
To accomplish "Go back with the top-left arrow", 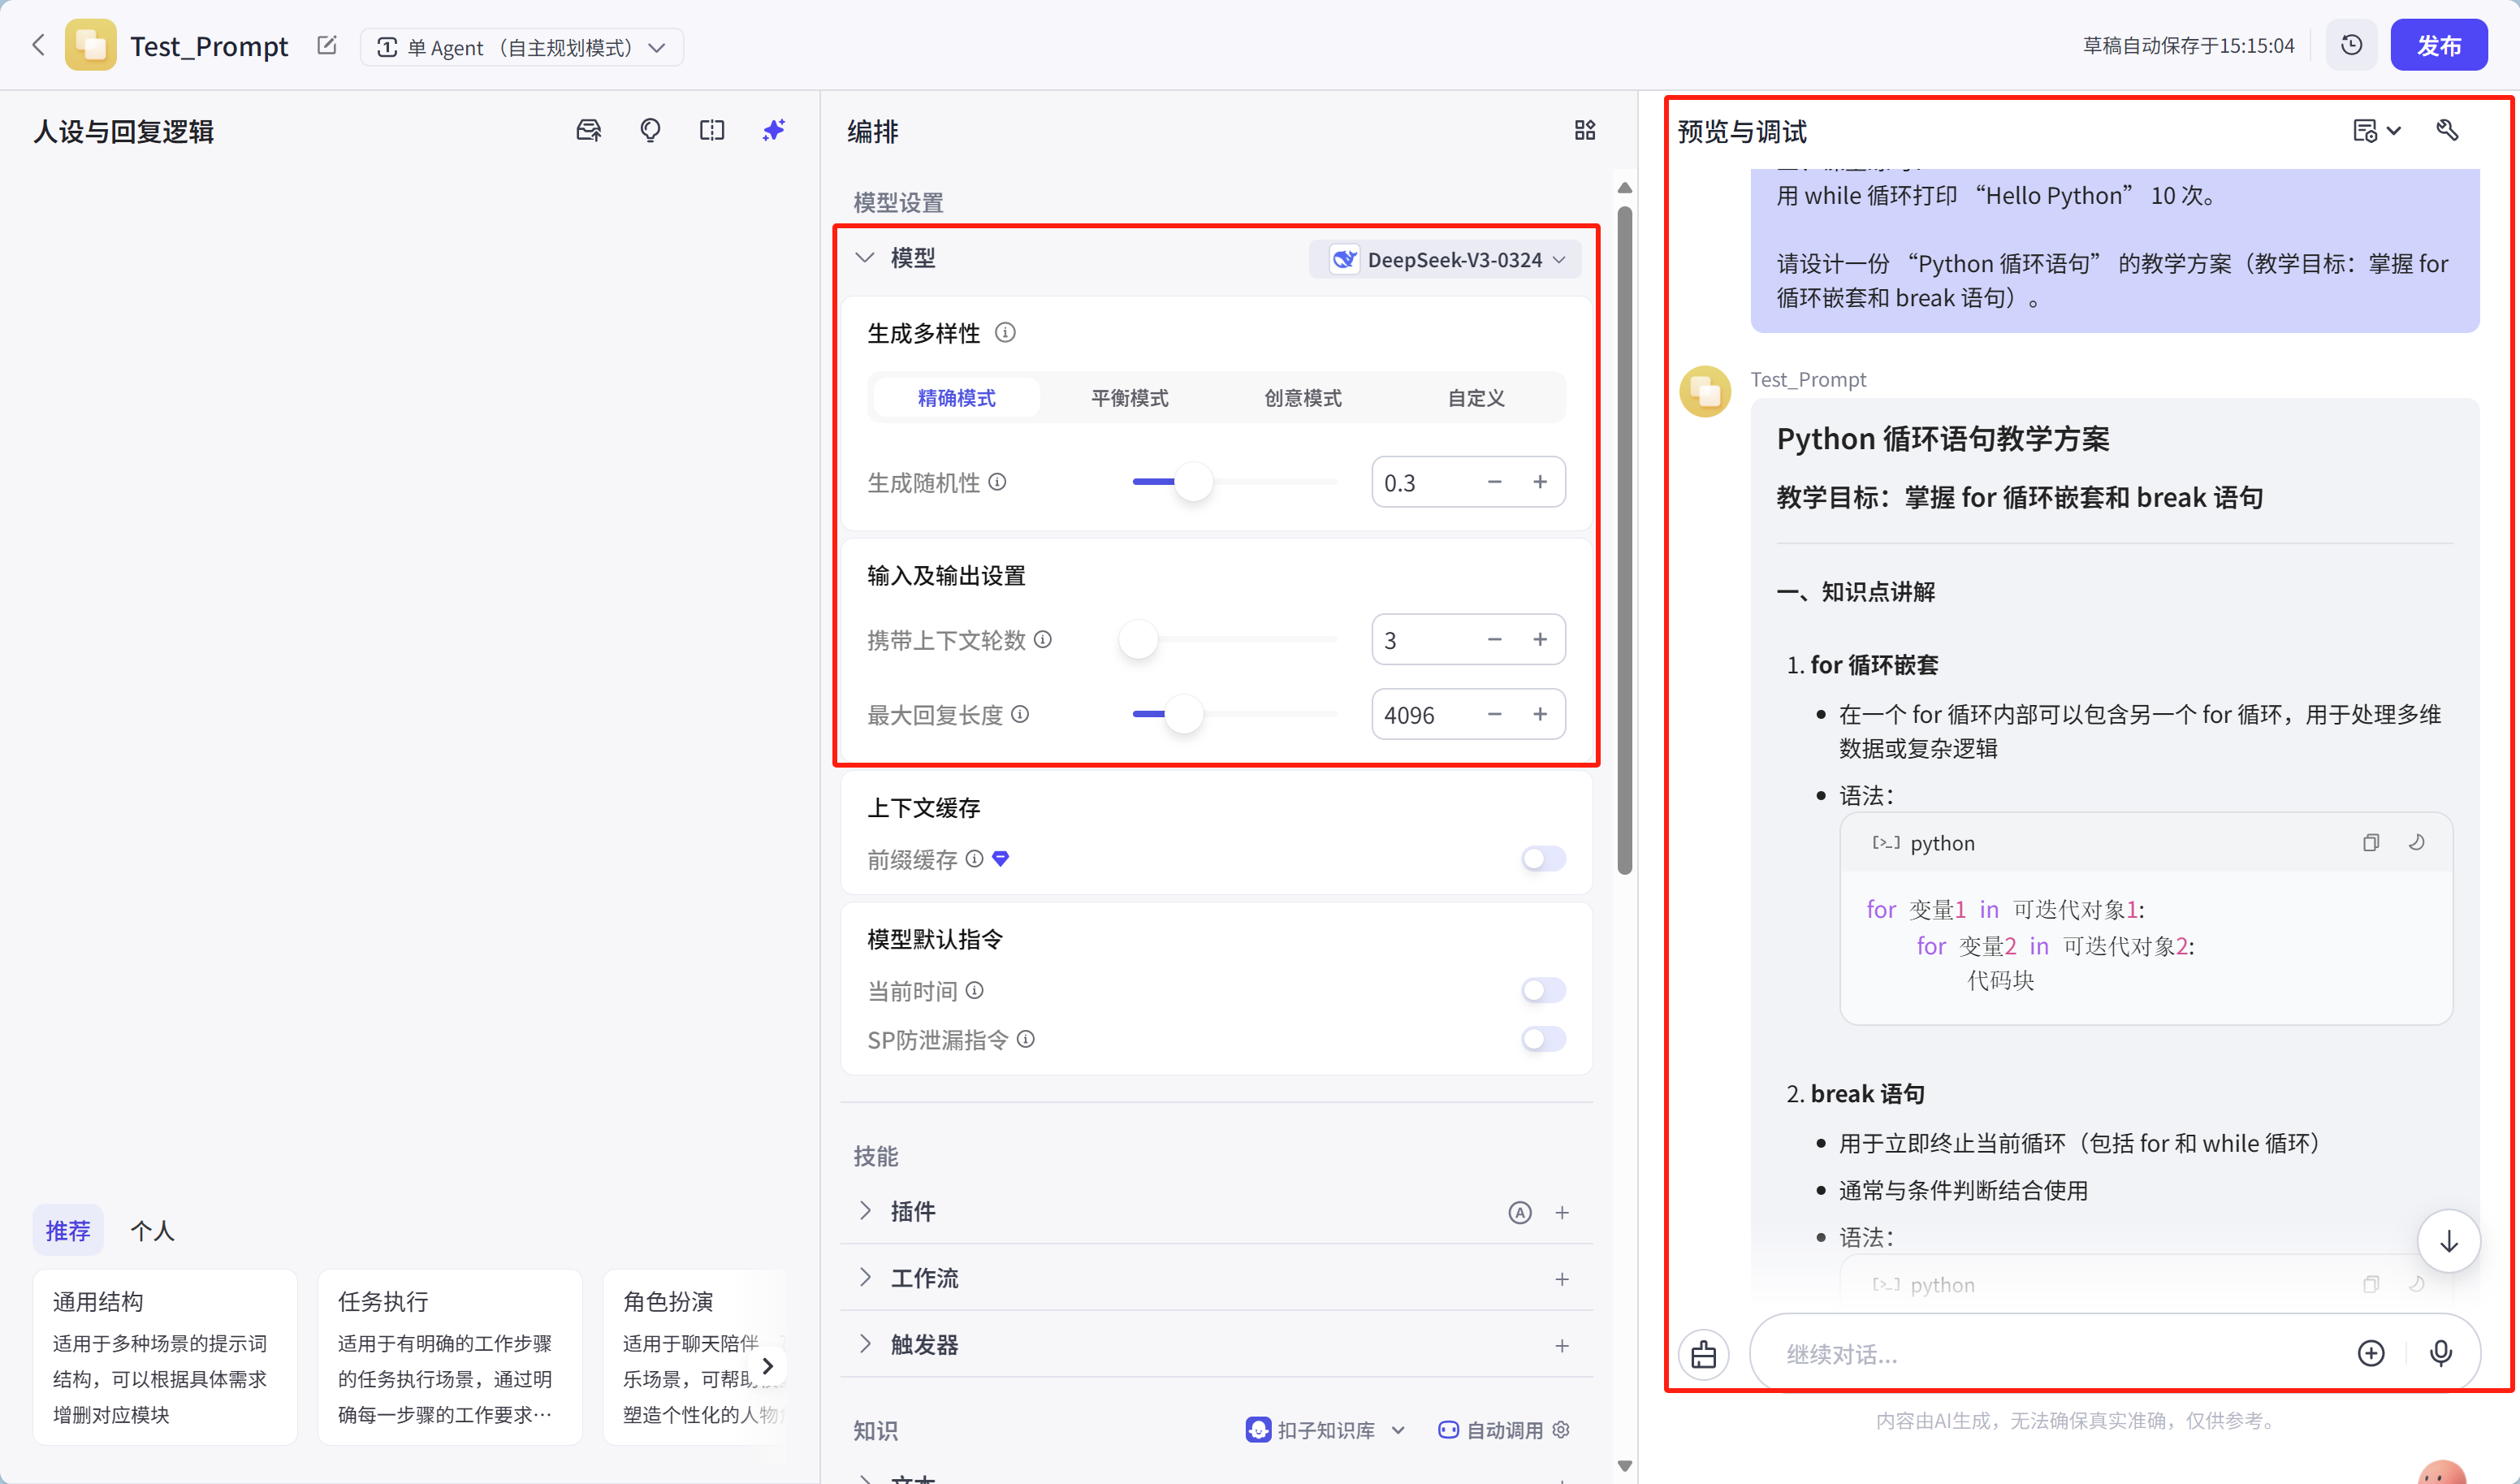I will click(39, 45).
